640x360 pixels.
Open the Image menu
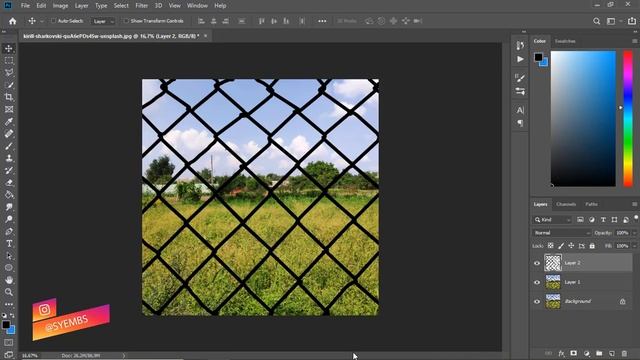[x=60, y=6]
